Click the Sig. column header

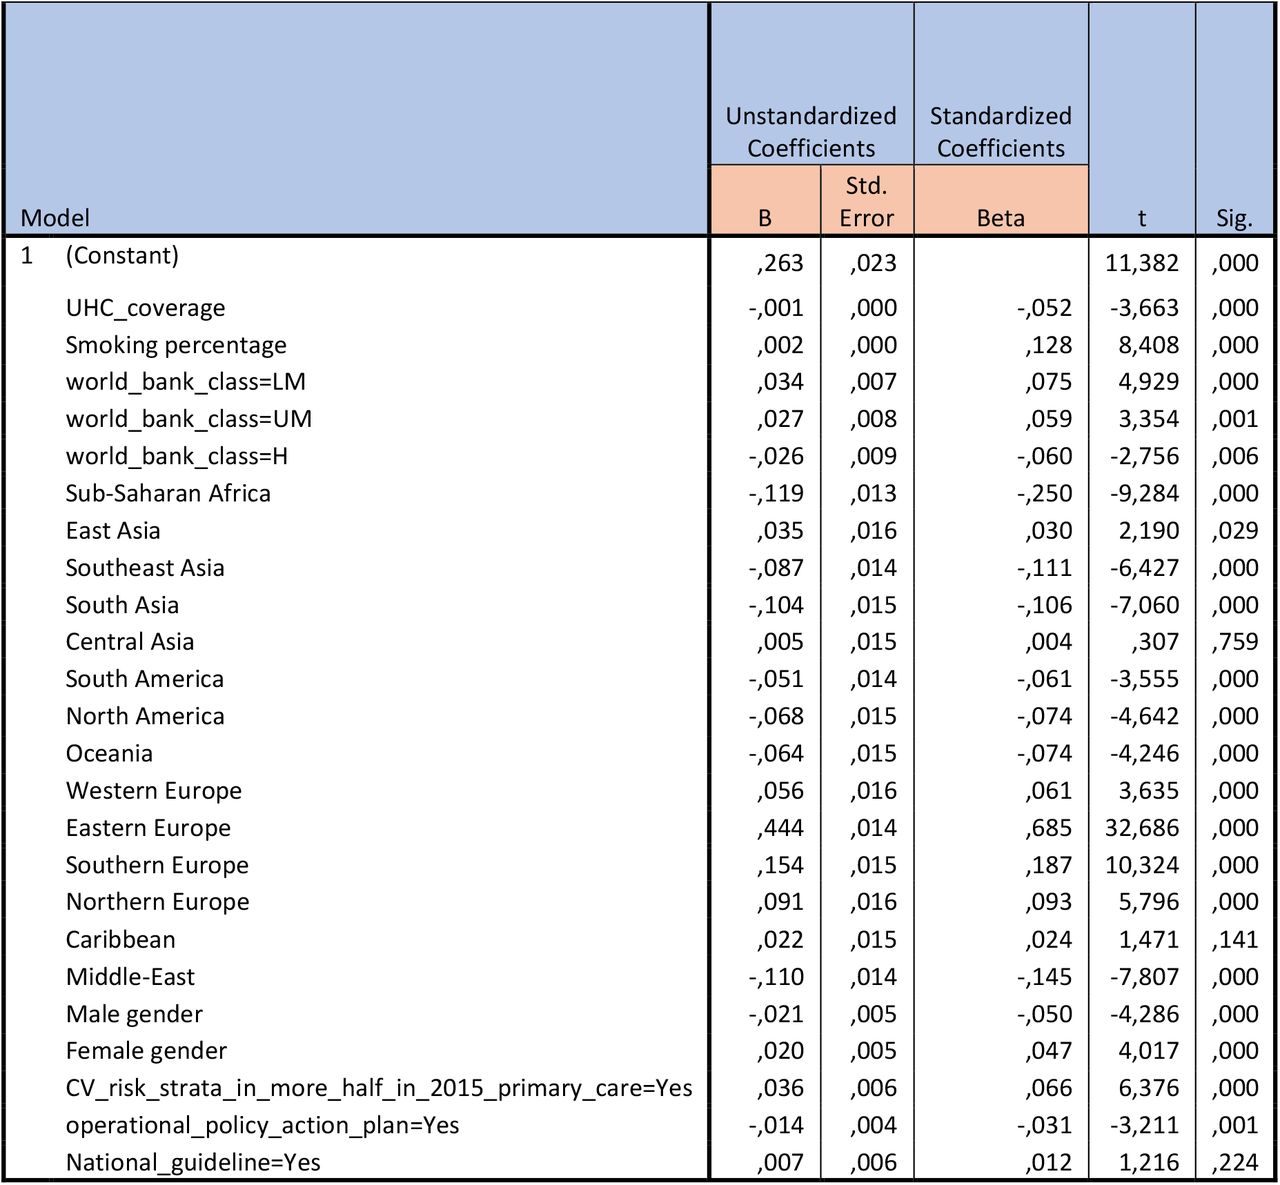(x=1235, y=219)
